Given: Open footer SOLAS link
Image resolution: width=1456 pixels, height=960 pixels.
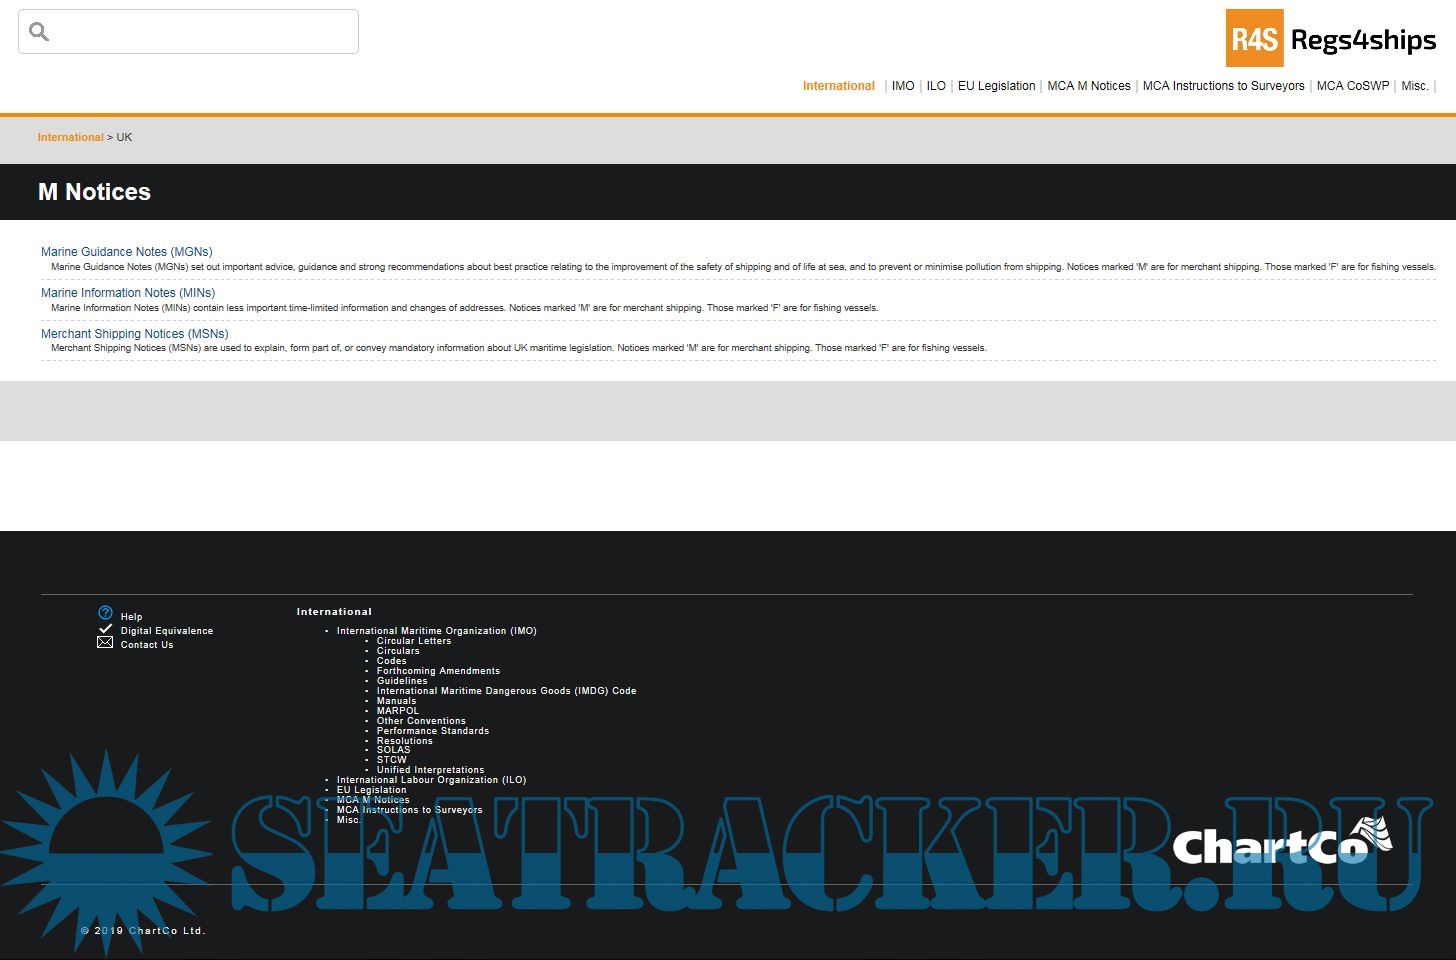Looking at the screenshot, I should pyautogui.click(x=393, y=750).
